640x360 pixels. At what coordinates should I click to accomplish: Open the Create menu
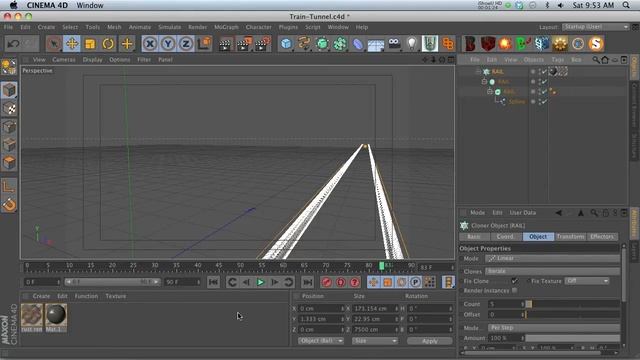[x=46, y=27]
